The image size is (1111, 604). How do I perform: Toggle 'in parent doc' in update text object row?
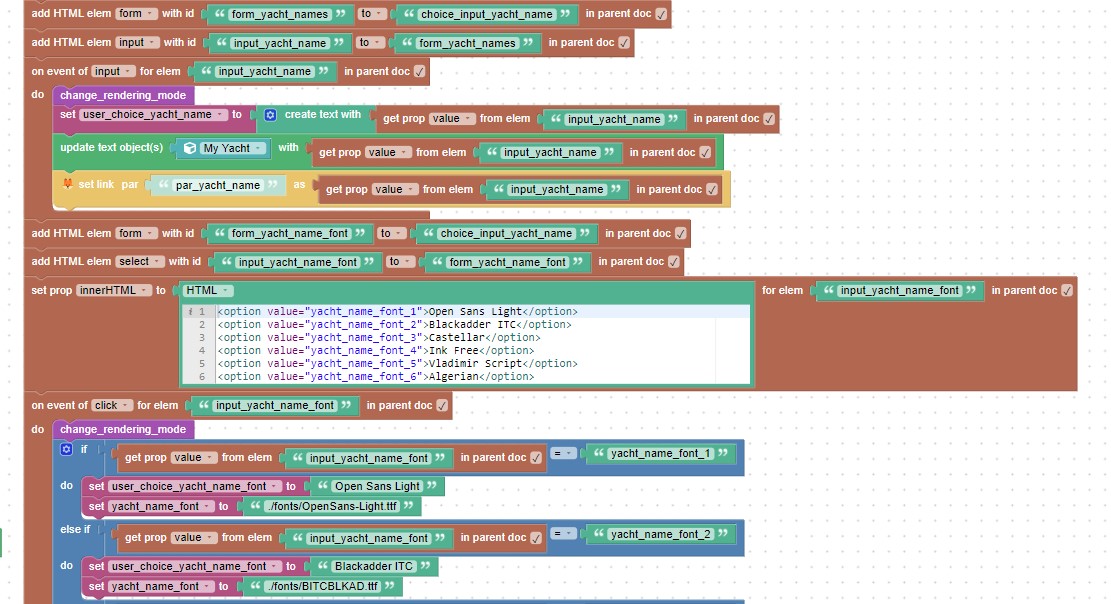[x=706, y=152]
